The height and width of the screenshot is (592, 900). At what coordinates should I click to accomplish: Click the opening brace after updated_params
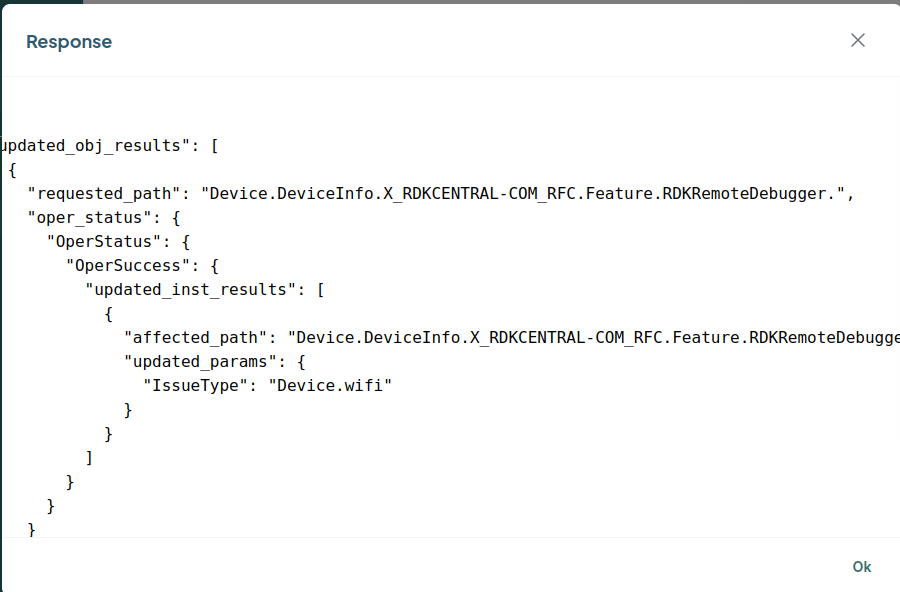tap(302, 362)
